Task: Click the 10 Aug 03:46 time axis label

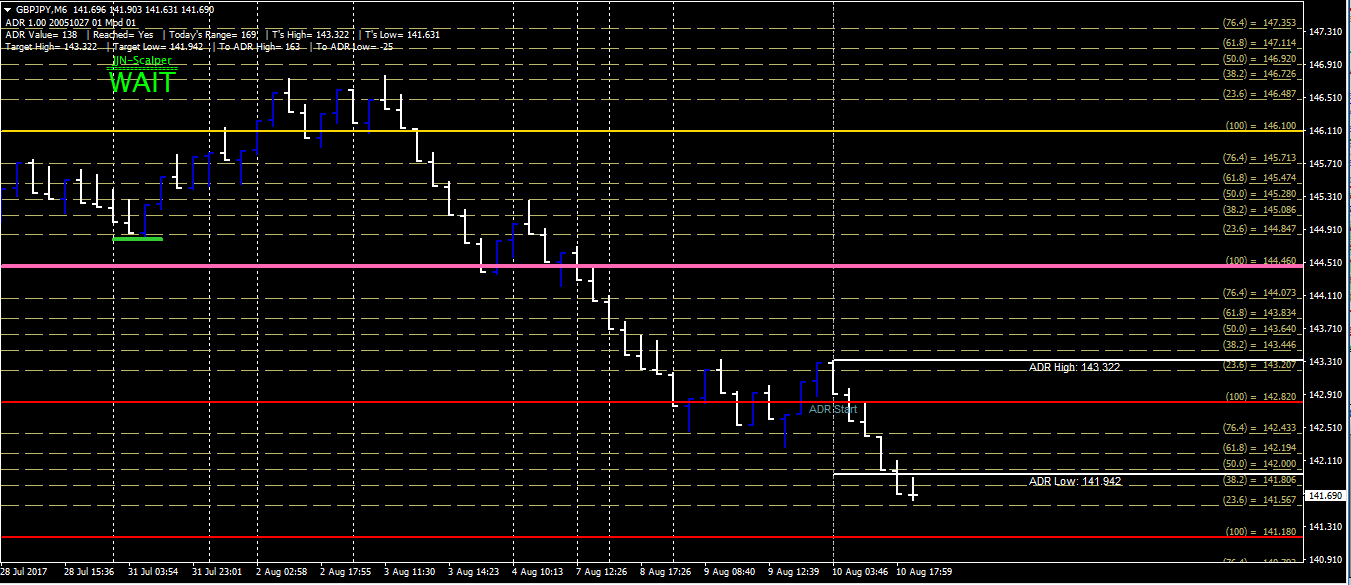Action: pyautogui.click(x=861, y=572)
